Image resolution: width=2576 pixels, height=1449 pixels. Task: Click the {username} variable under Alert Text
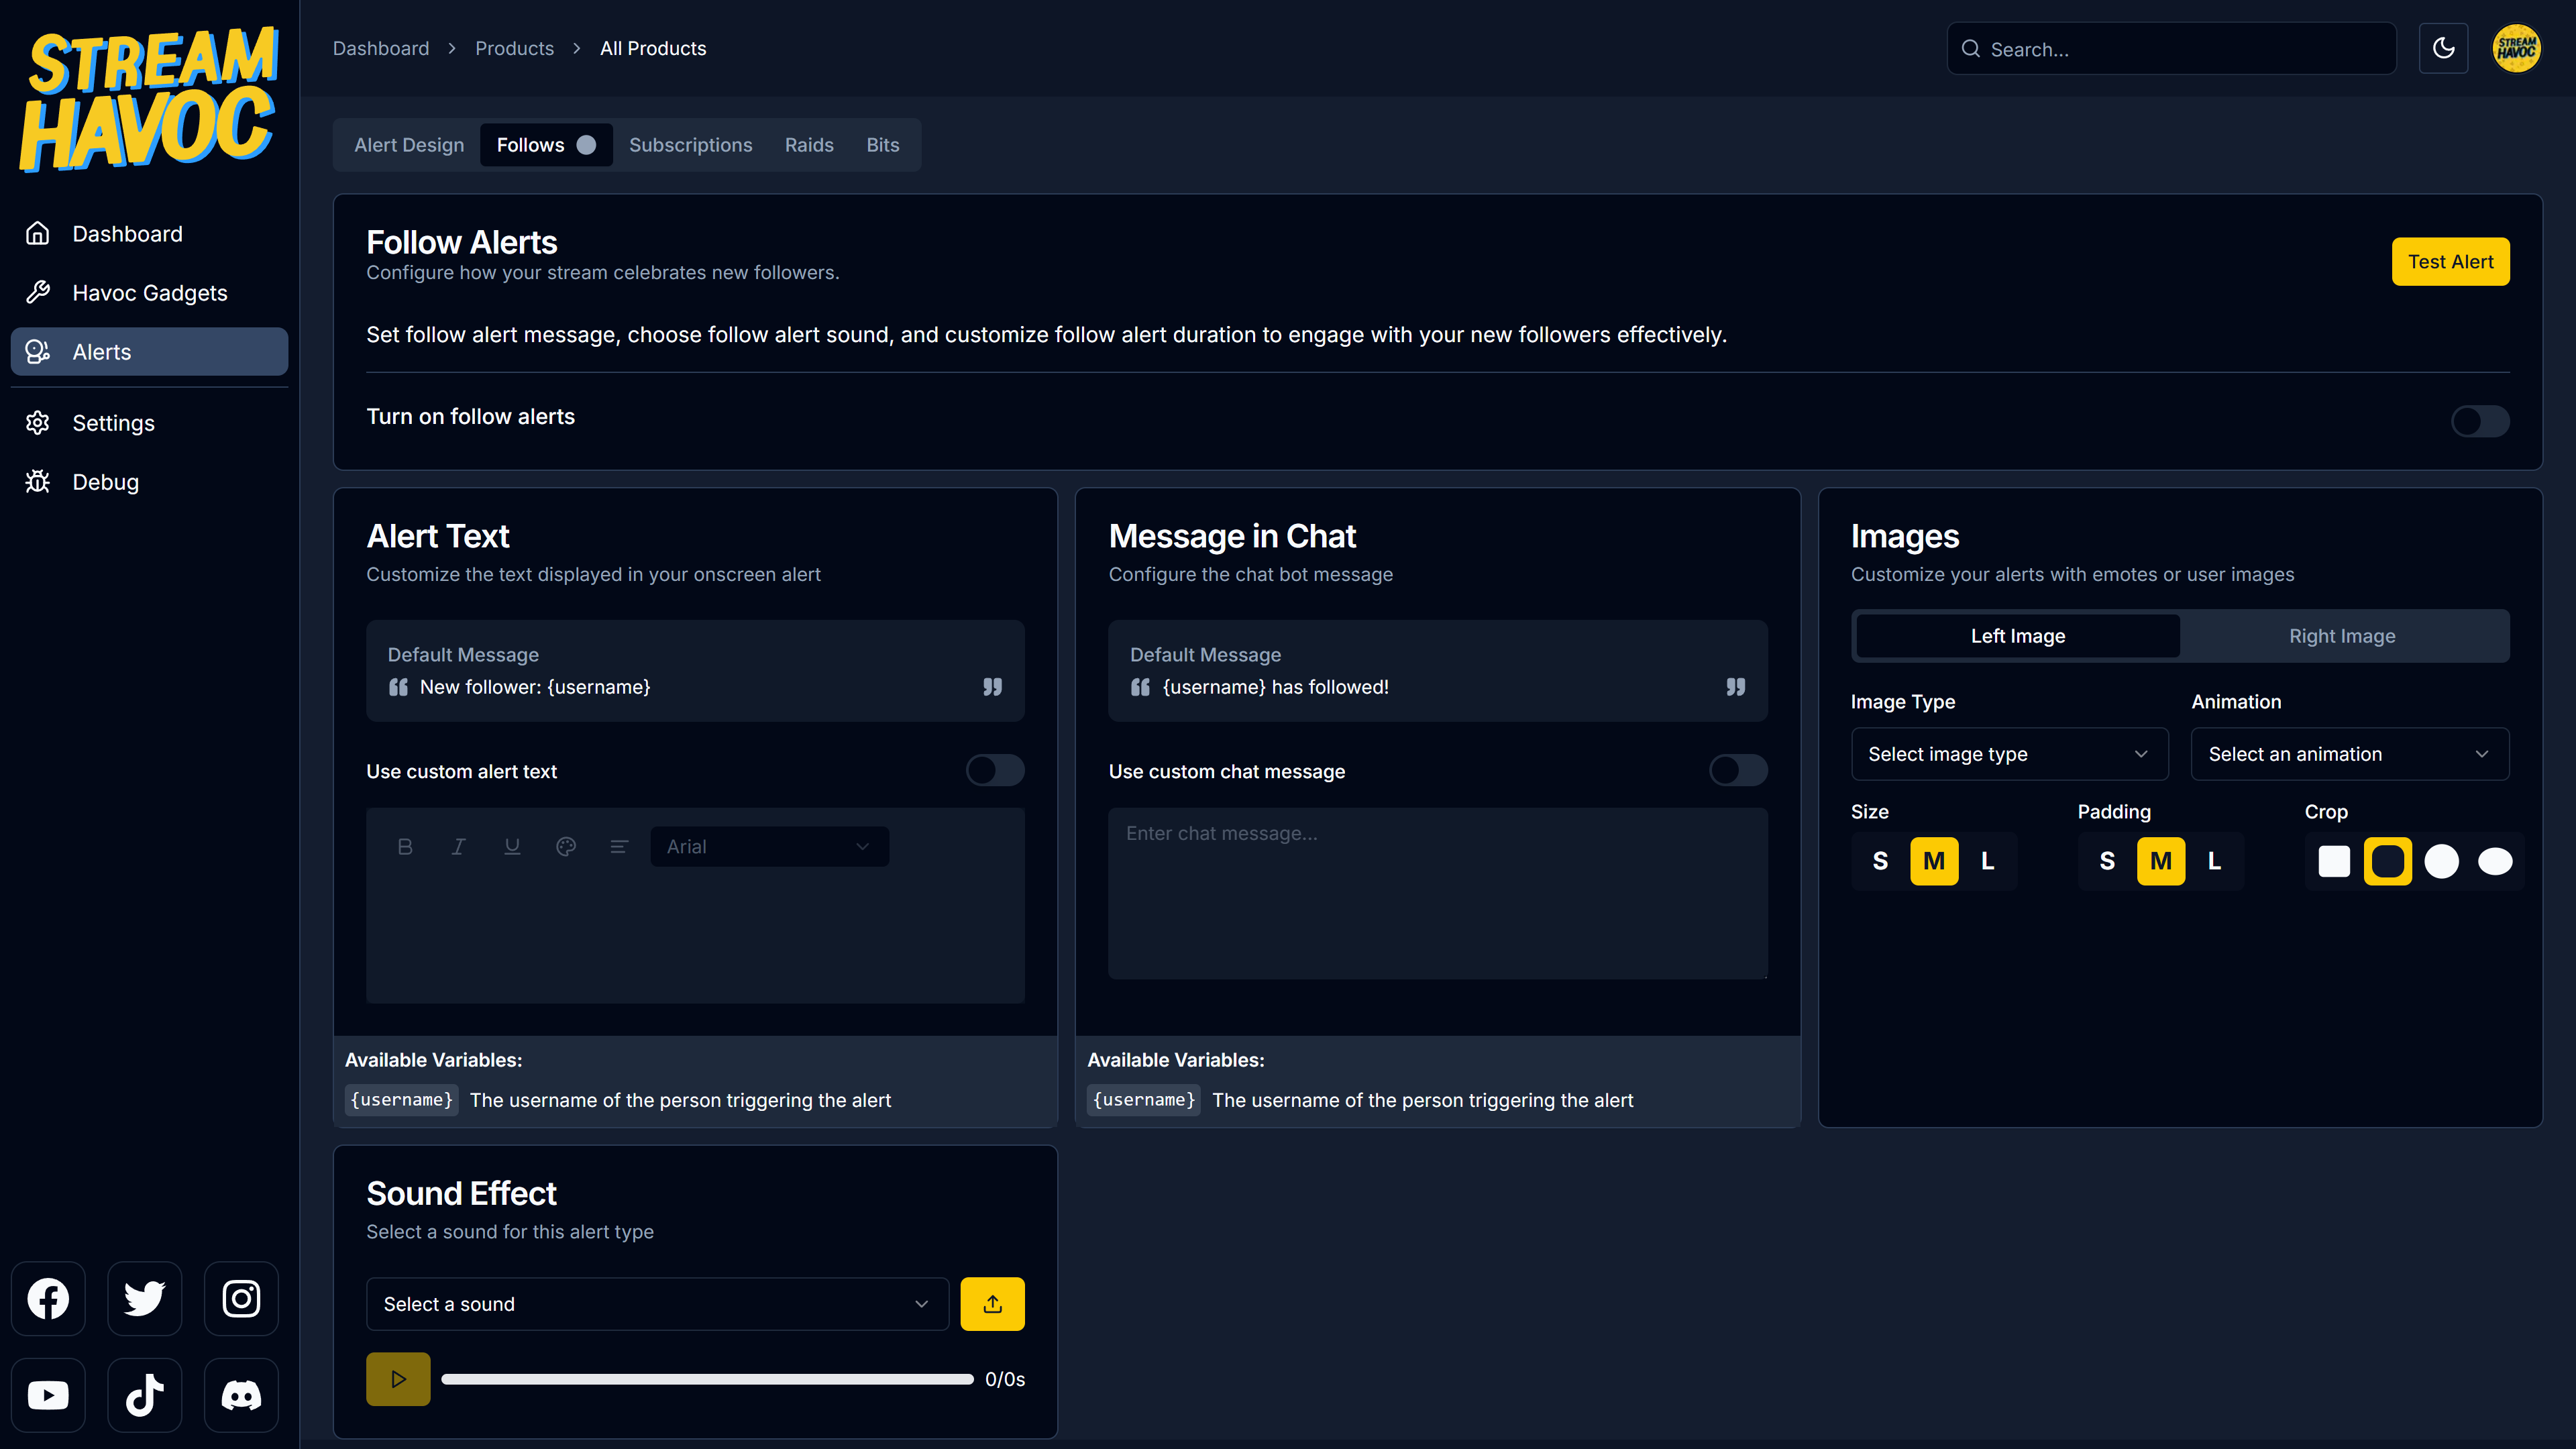click(x=402, y=1100)
